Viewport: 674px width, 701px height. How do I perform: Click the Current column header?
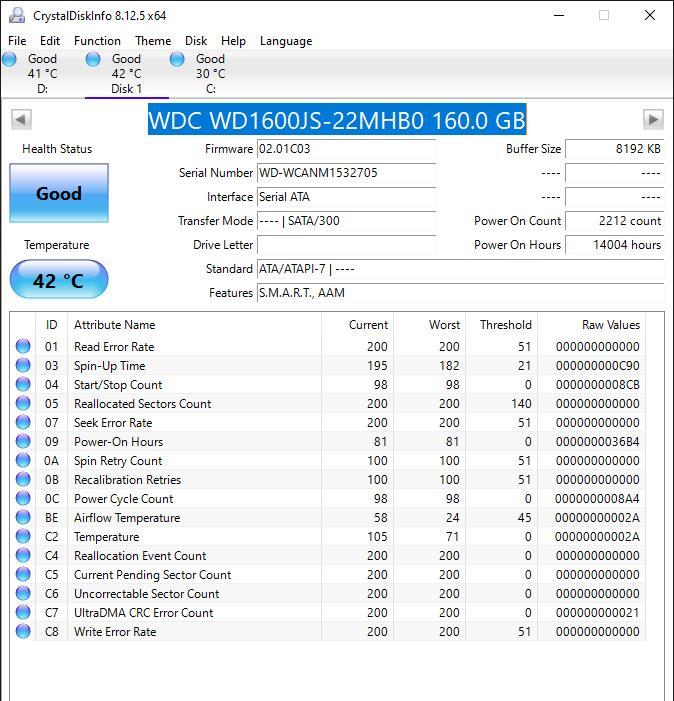tap(358, 325)
